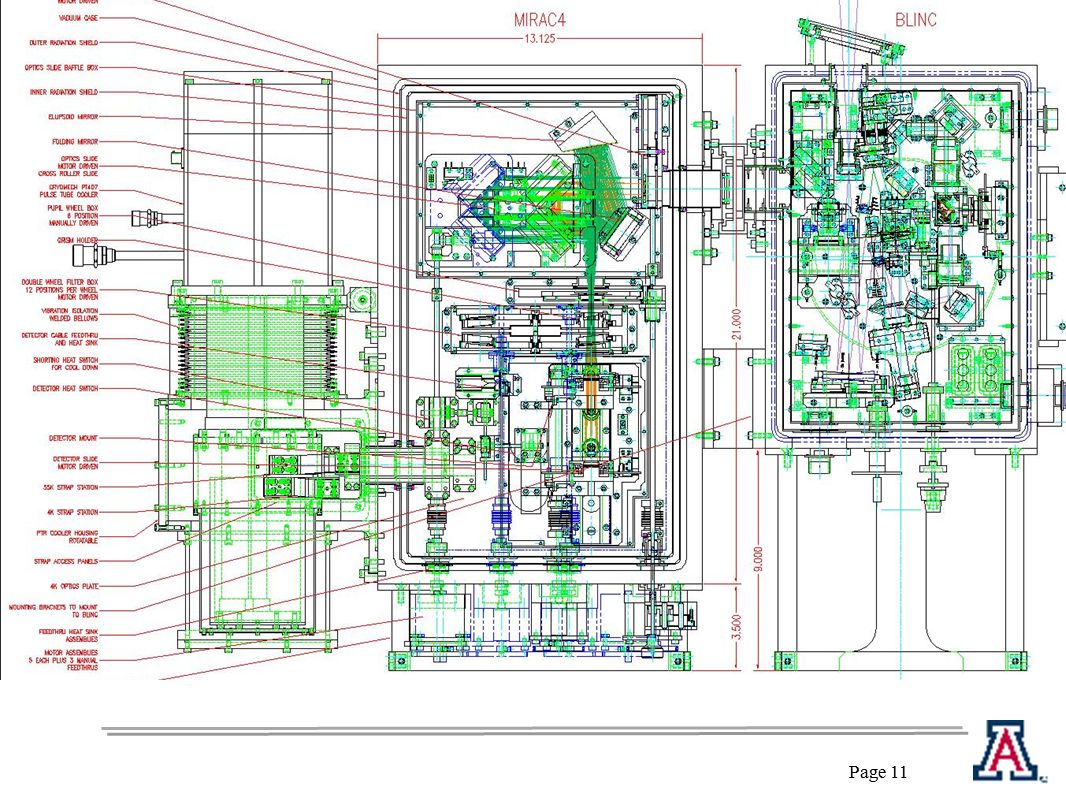1066x800 pixels.
Task: Click the '4K OPTICS PLATE' label
Action: coord(74,587)
